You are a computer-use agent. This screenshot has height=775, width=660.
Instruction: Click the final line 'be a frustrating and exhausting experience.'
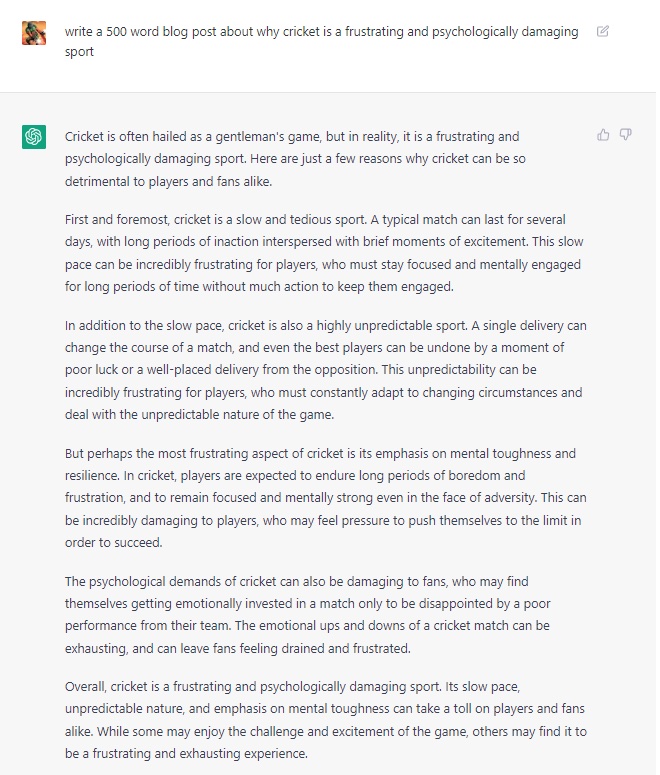186,754
